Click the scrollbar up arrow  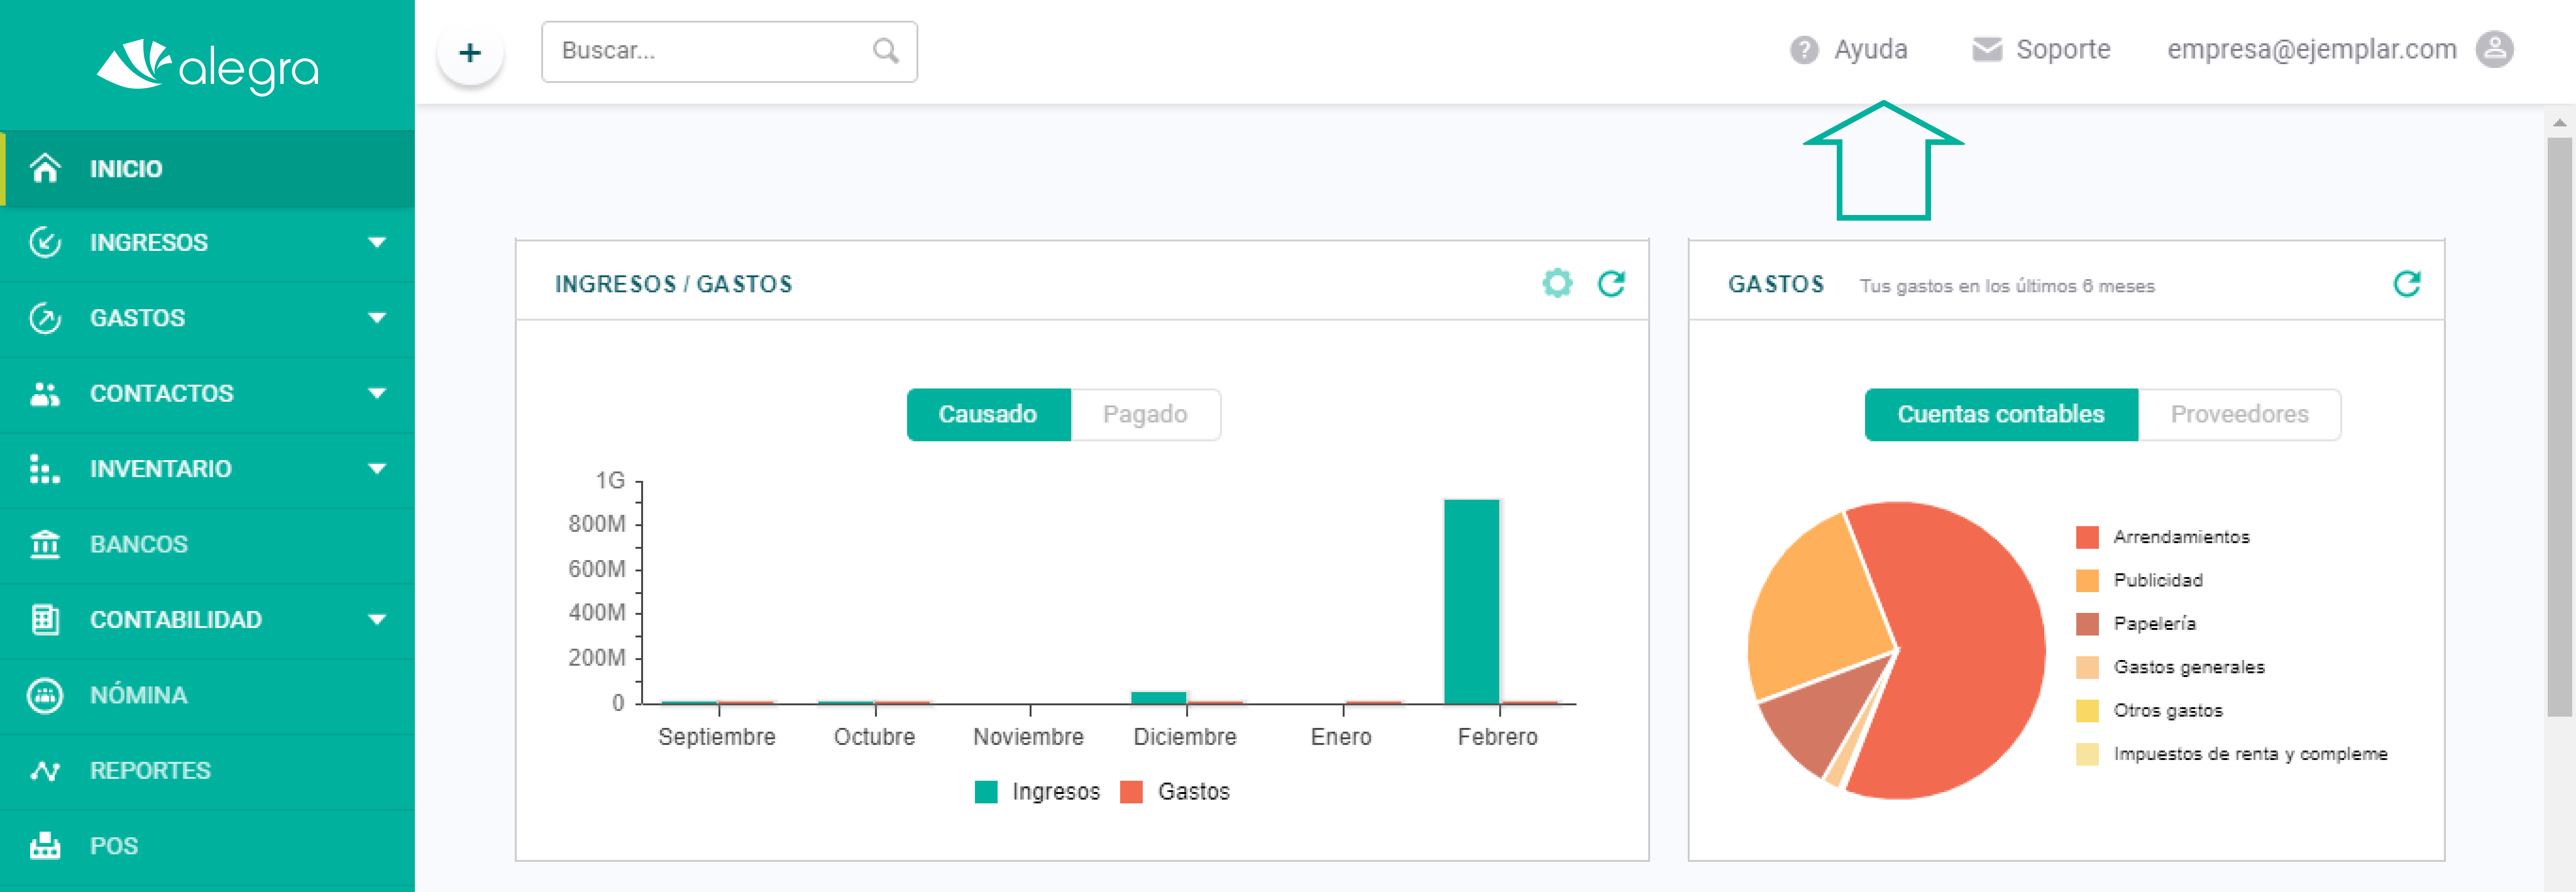[x=2559, y=123]
